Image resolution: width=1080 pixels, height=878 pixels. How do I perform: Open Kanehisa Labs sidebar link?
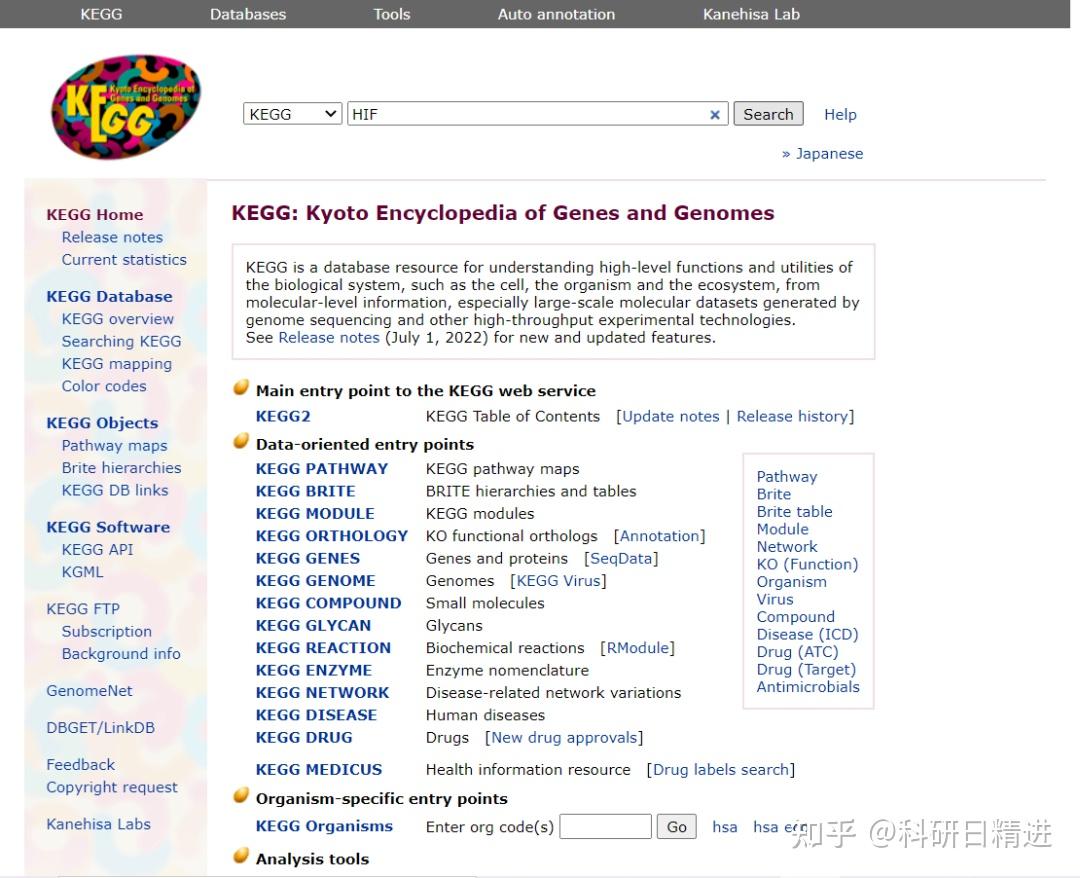click(x=98, y=824)
